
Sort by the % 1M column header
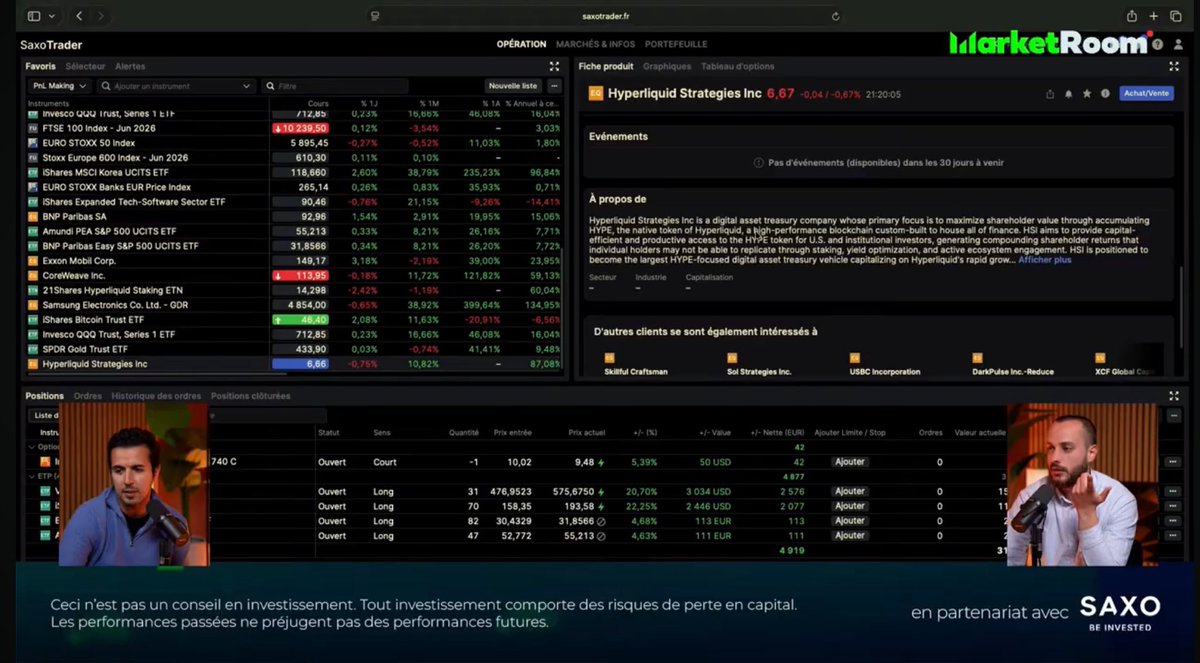[429, 103]
